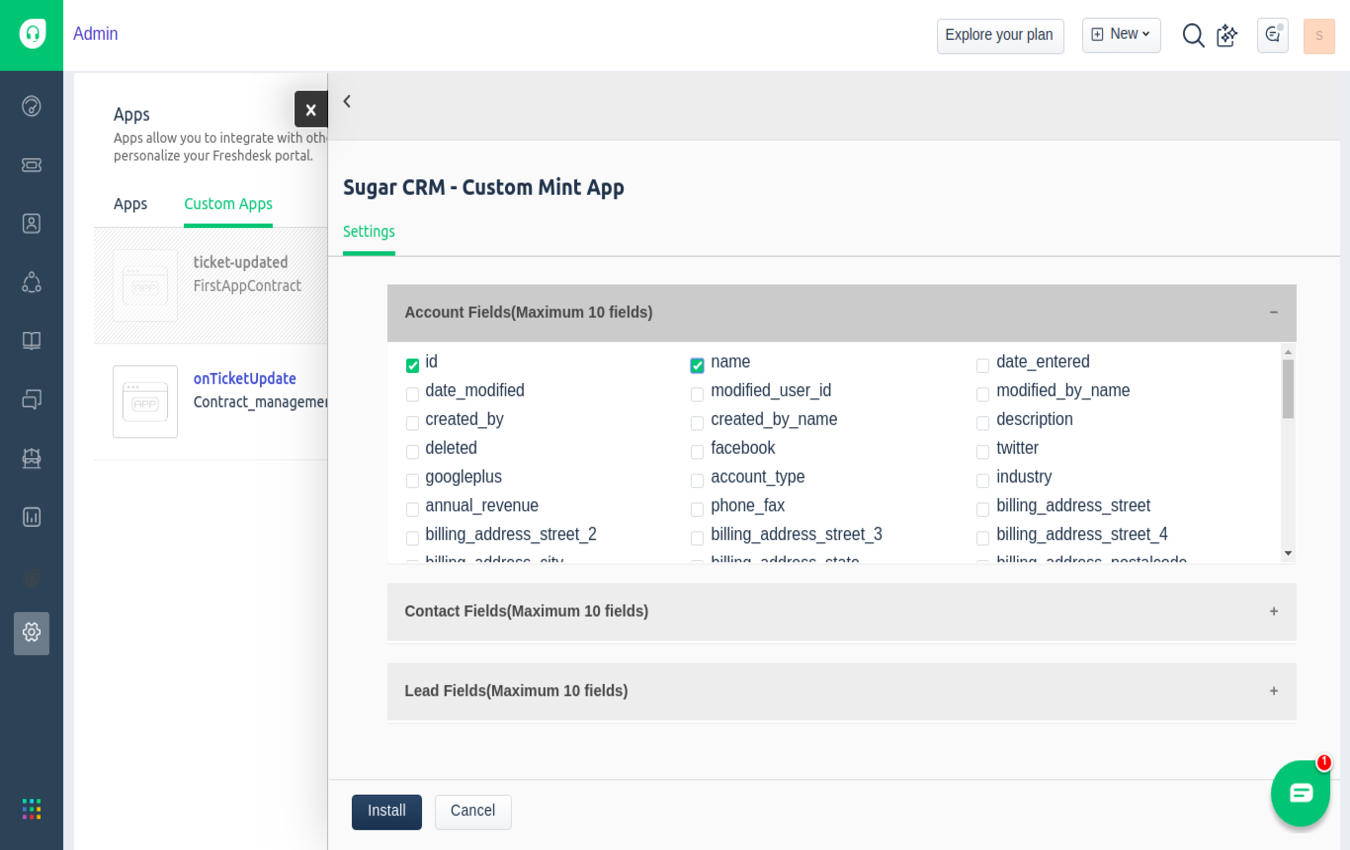Click the fields list scroll up arrow

(x=1288, y=352)
